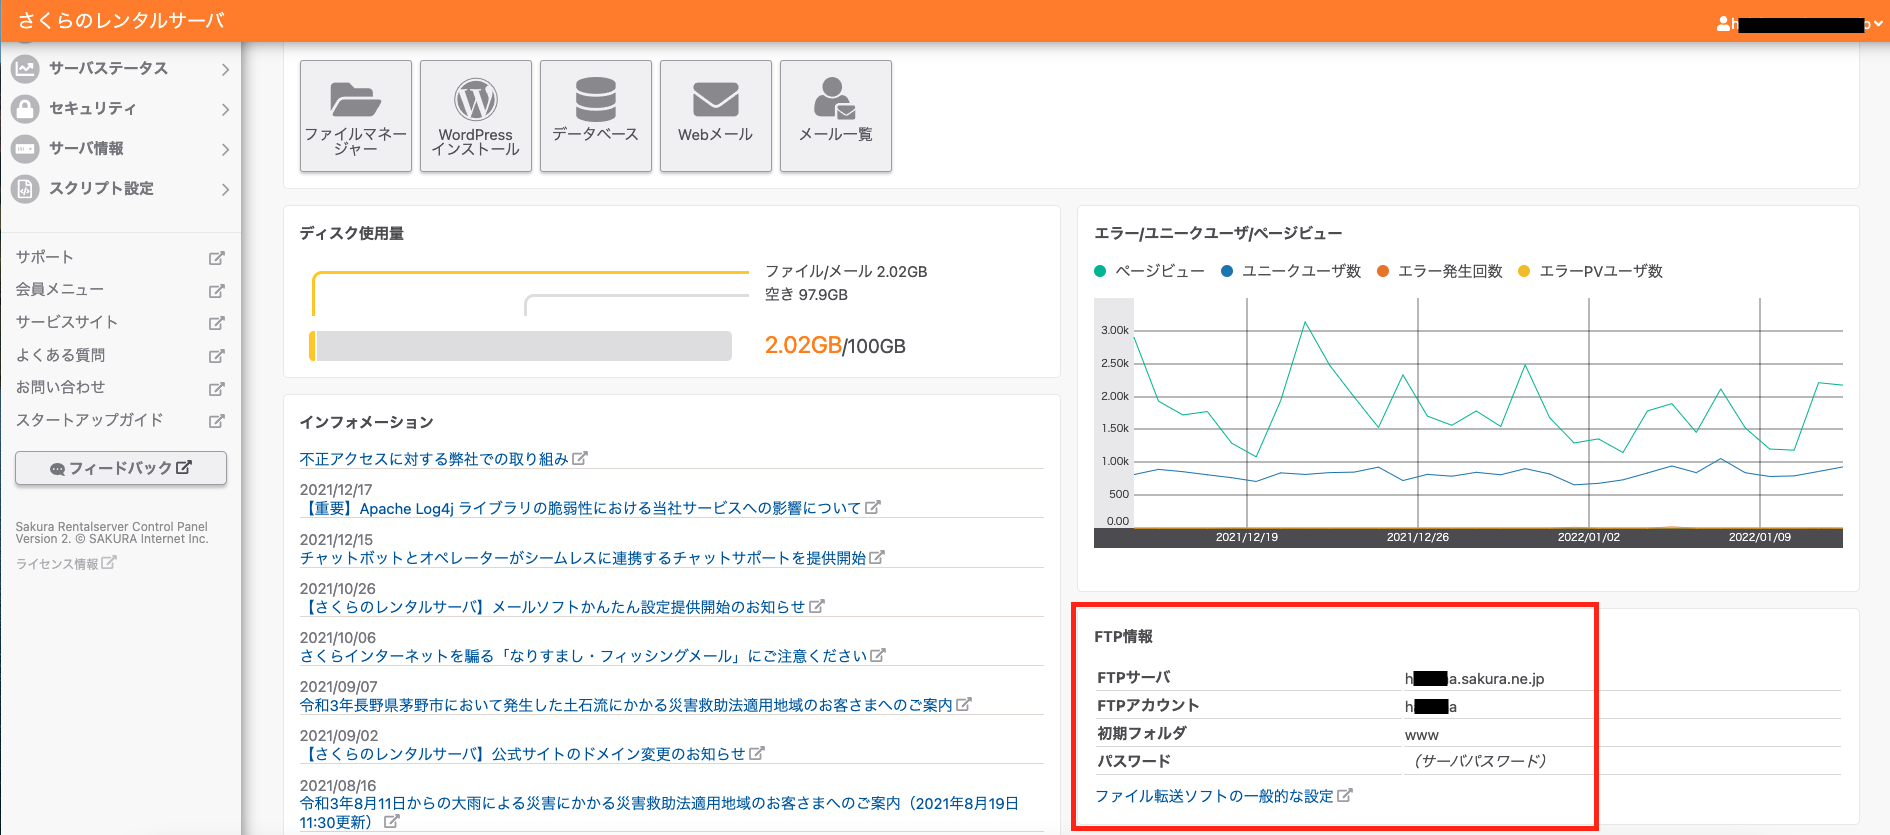Click (サーバパスワード) password text
The image size is (1890, 835).
[x=1480, y=761]
